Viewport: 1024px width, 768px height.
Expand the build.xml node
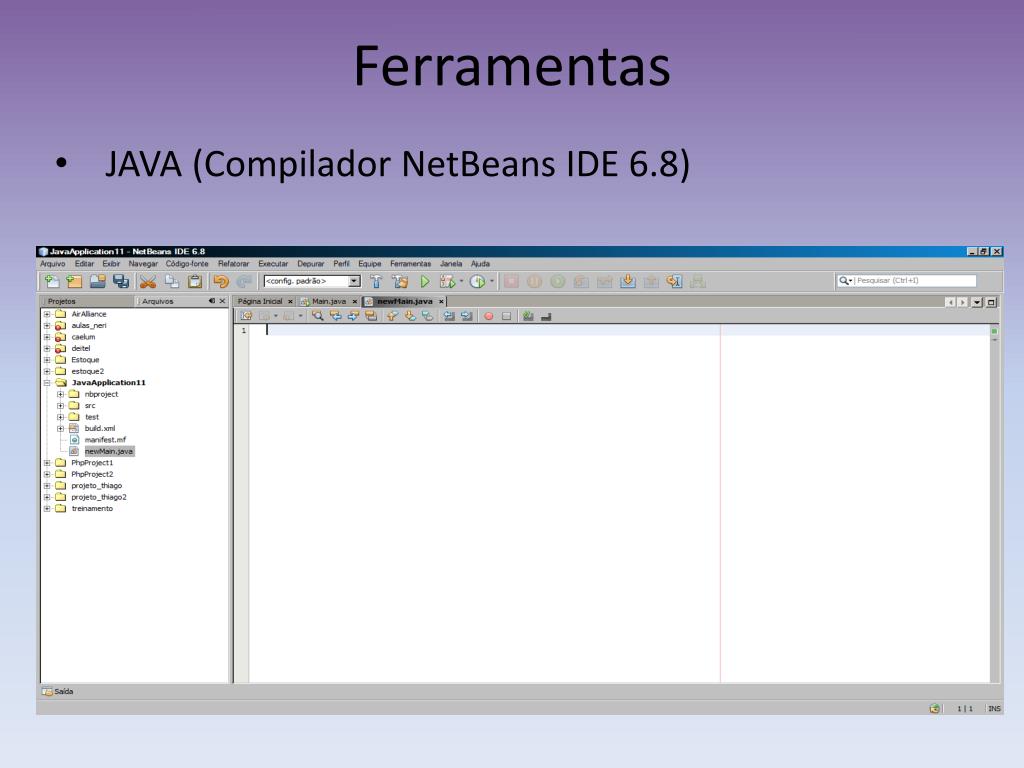pyautogui.click(x=60, y=428)
